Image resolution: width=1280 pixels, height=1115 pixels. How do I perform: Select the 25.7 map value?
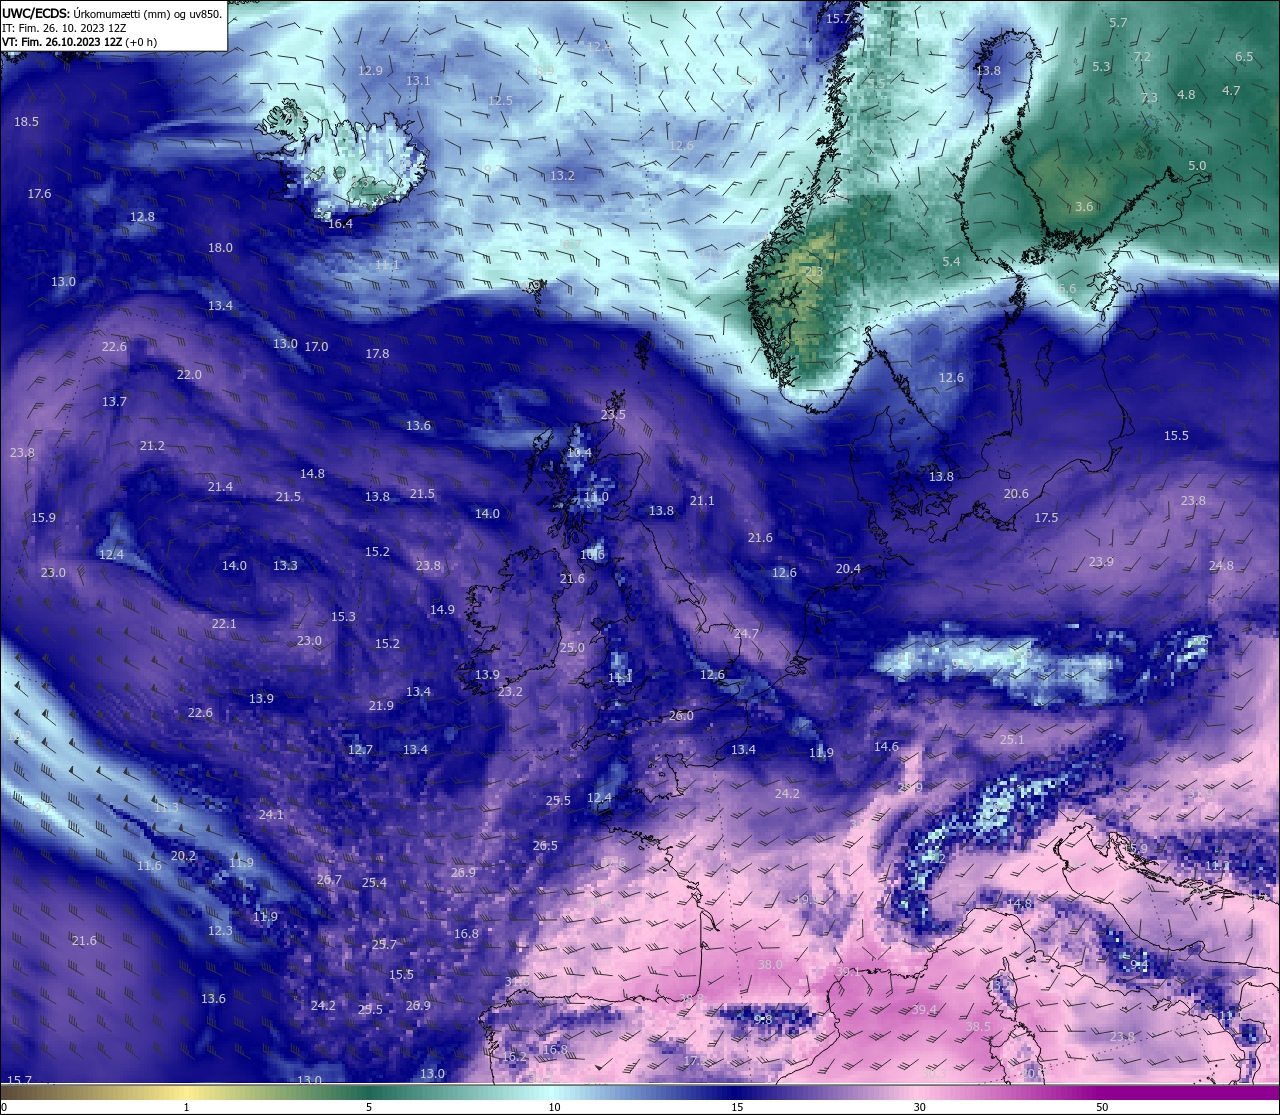coord(384,945)
